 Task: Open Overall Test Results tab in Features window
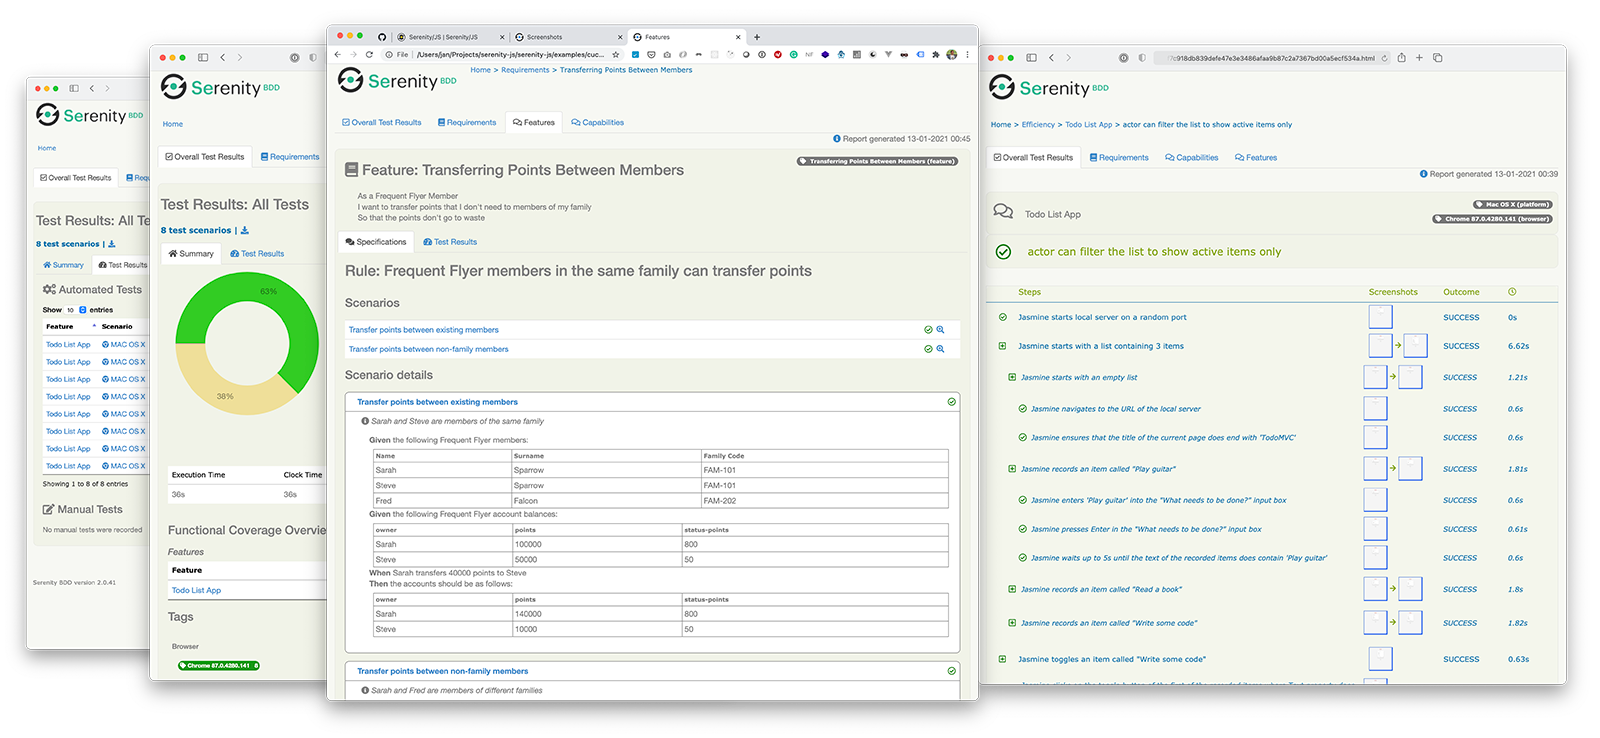(382, 123)
